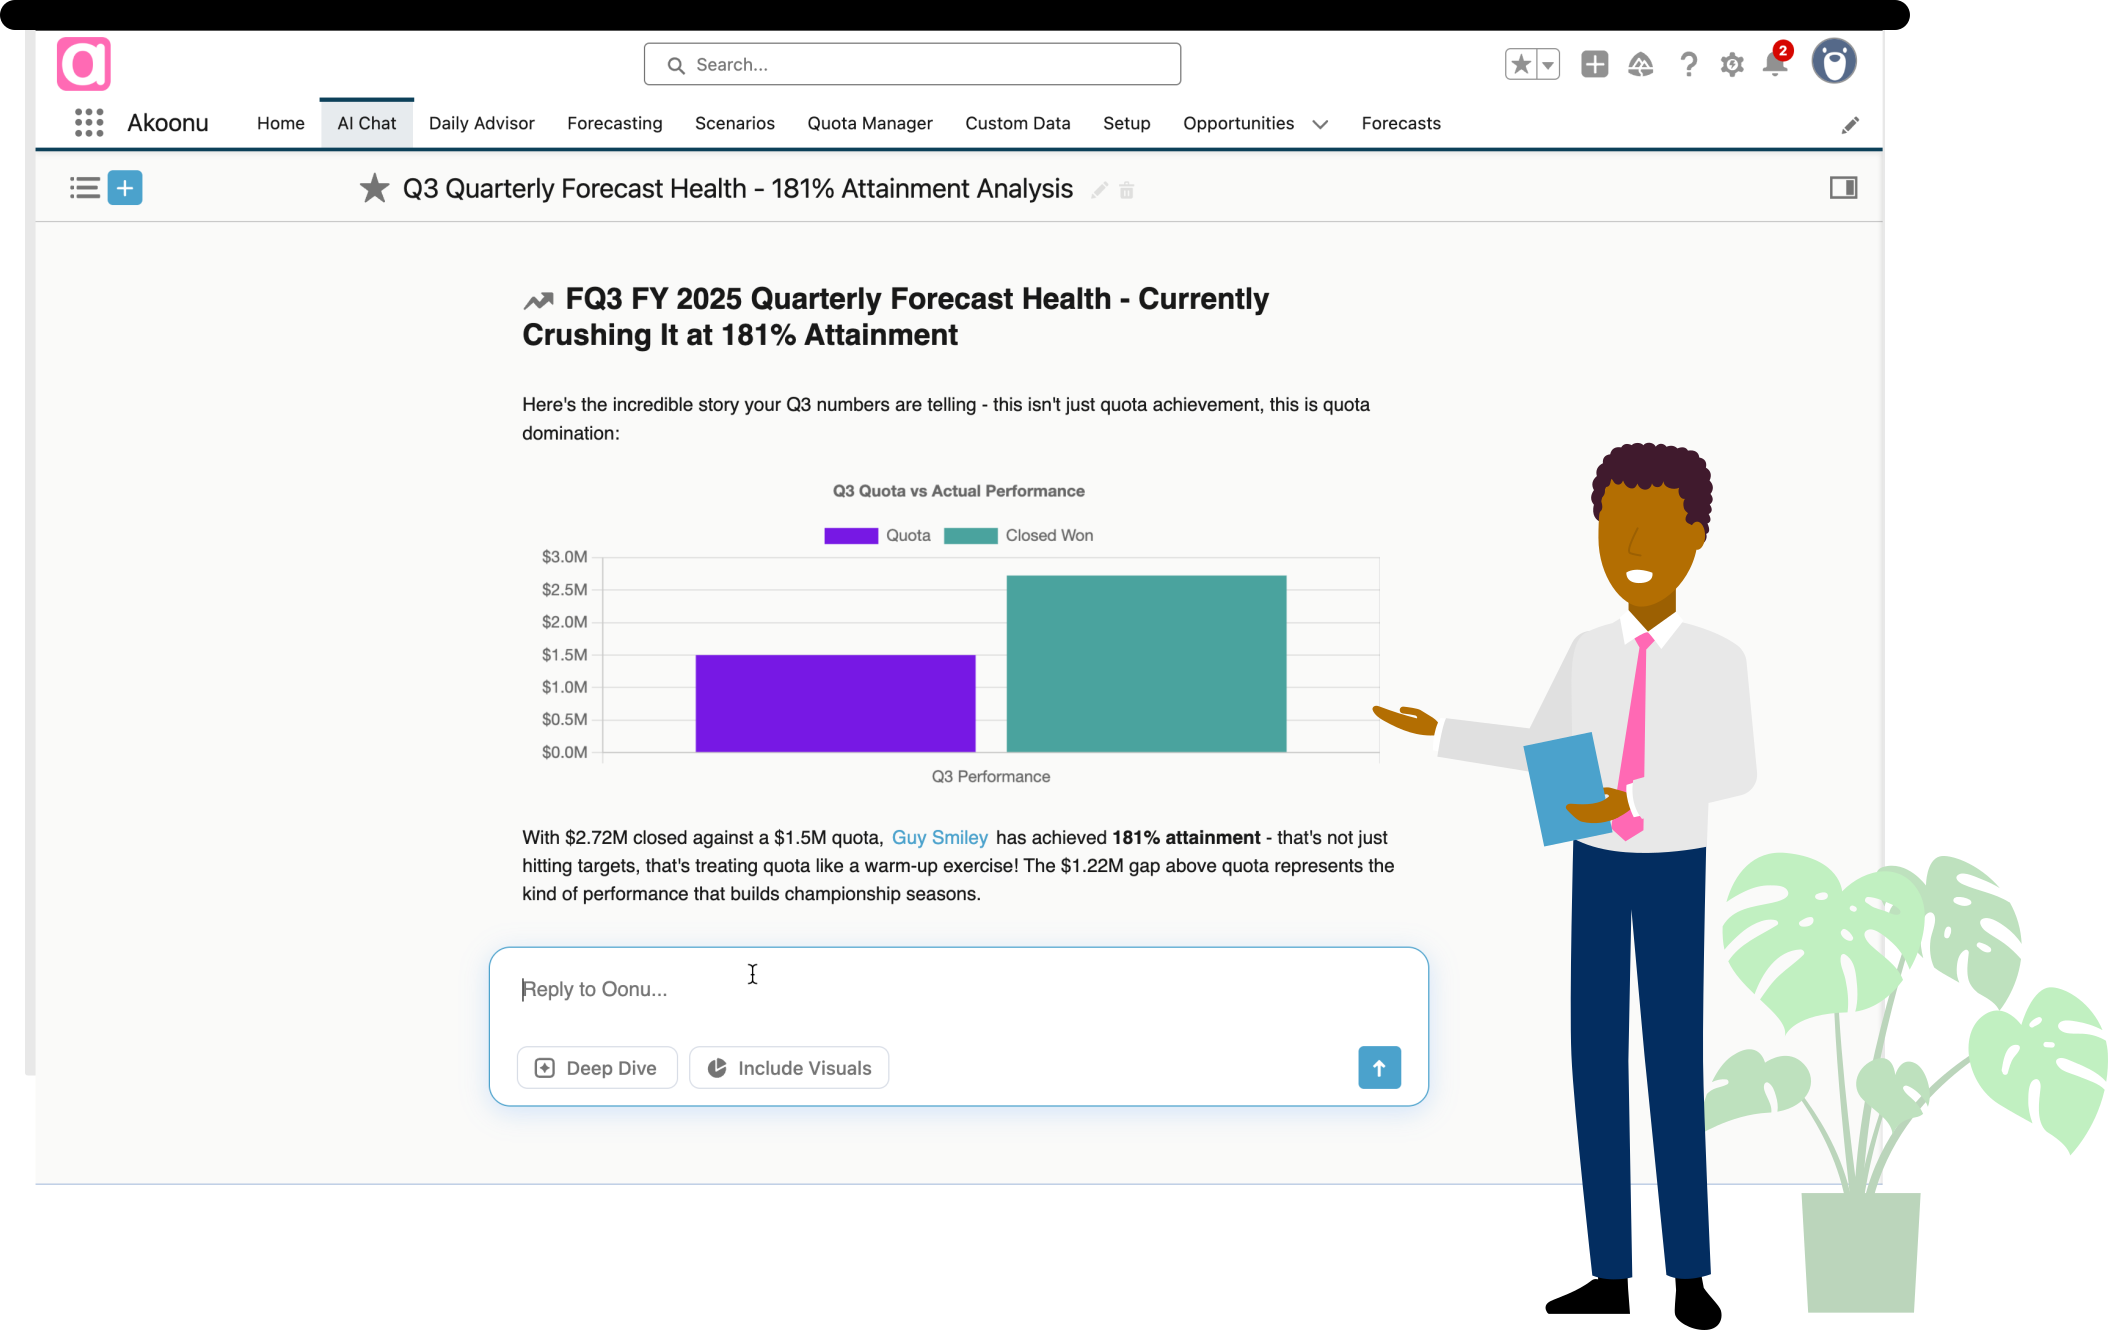This screenshot has height=1330, width=2108.
Task: Open the App Launcher grid icon
Action: click(89, 123)
